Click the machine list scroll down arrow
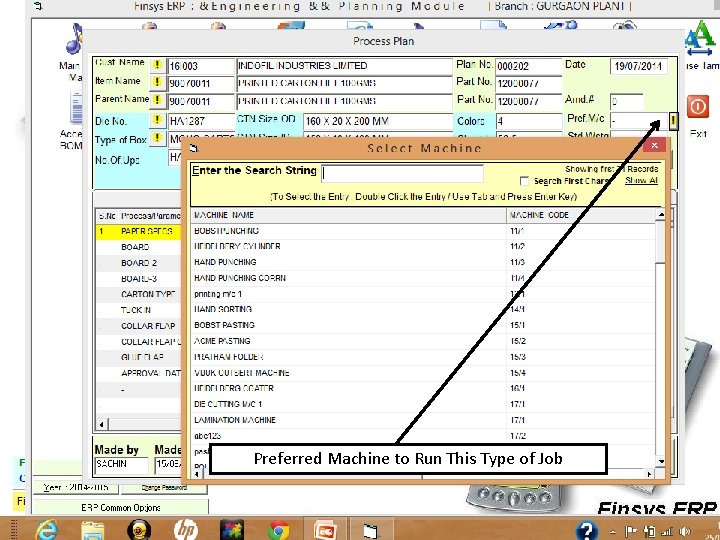 pyautogui.click(x=661, y=461)
